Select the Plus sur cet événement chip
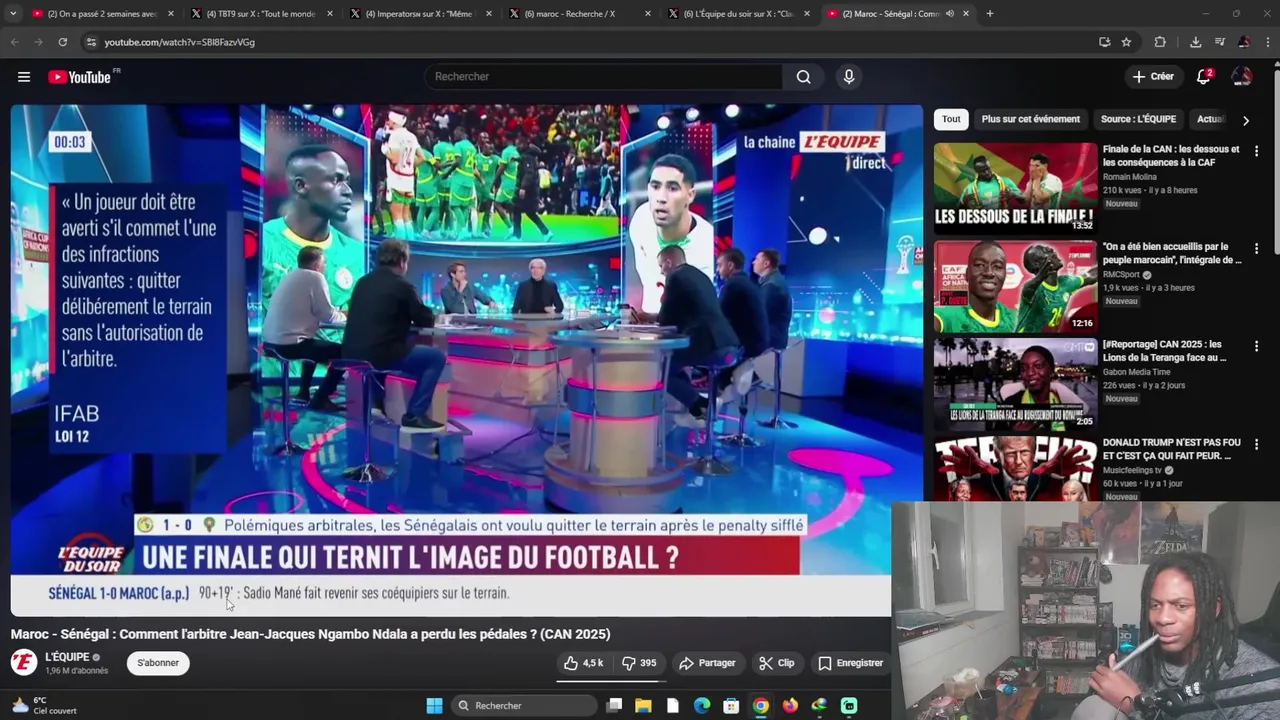The image size is (1280, 720). 1031,119
